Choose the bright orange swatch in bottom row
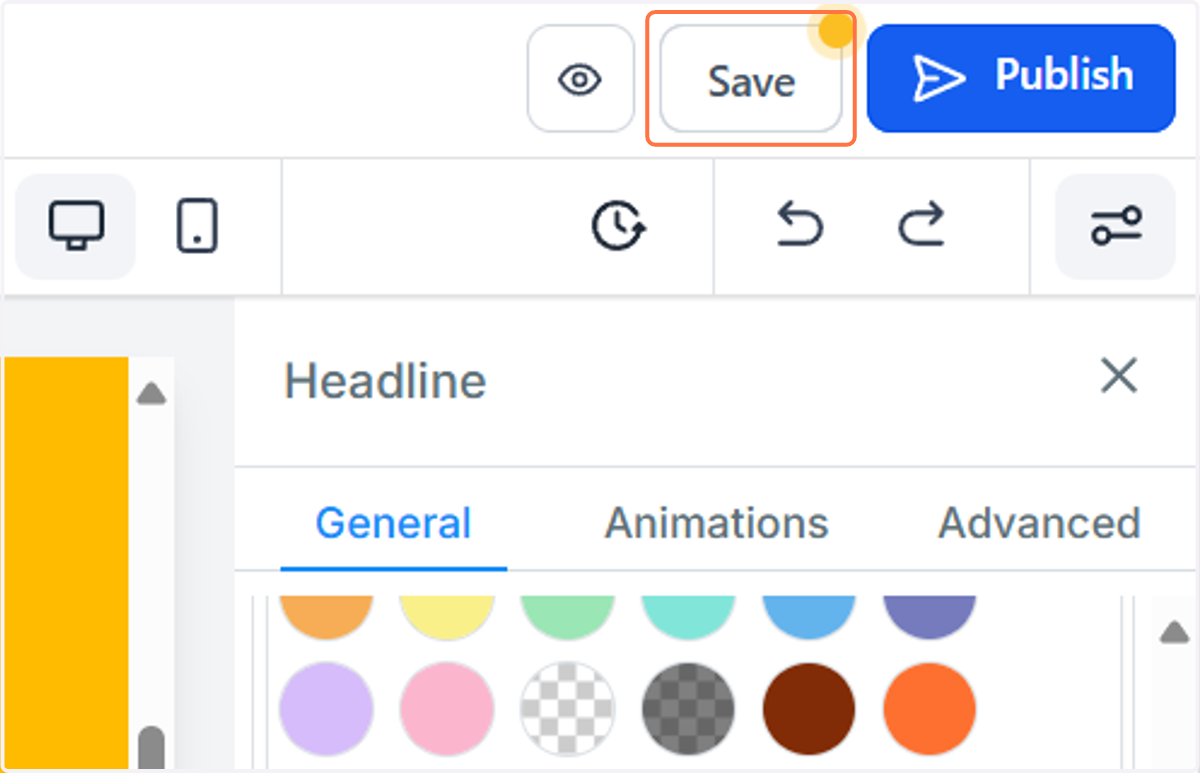 (x=930, y=709)
